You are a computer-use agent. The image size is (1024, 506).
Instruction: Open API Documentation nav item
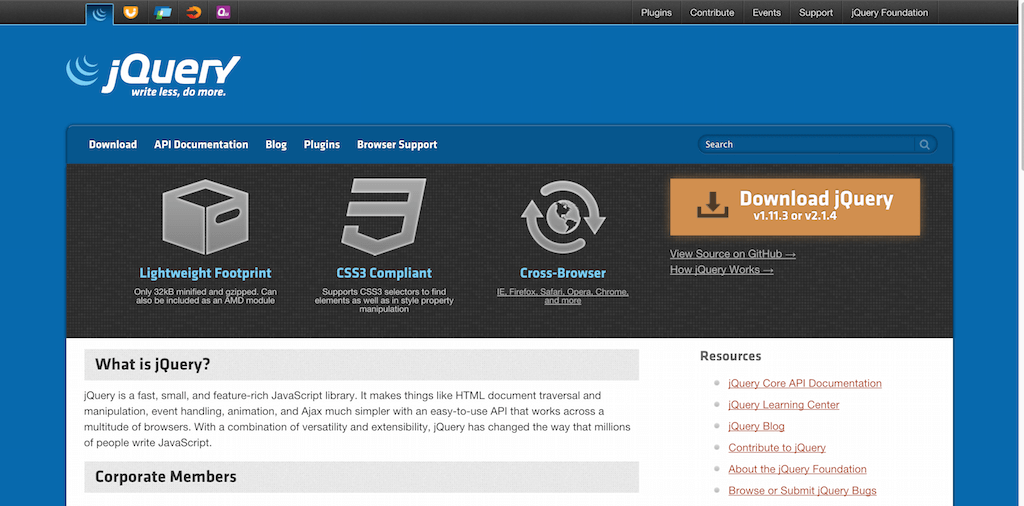201,145
